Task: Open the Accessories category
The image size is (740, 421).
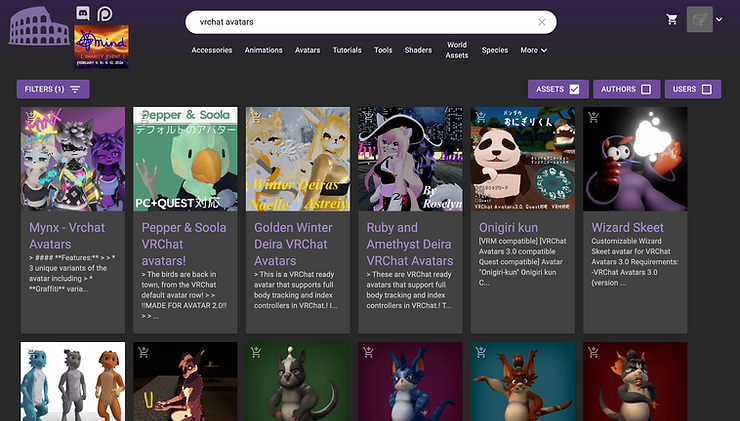Action: click(211, 50)
